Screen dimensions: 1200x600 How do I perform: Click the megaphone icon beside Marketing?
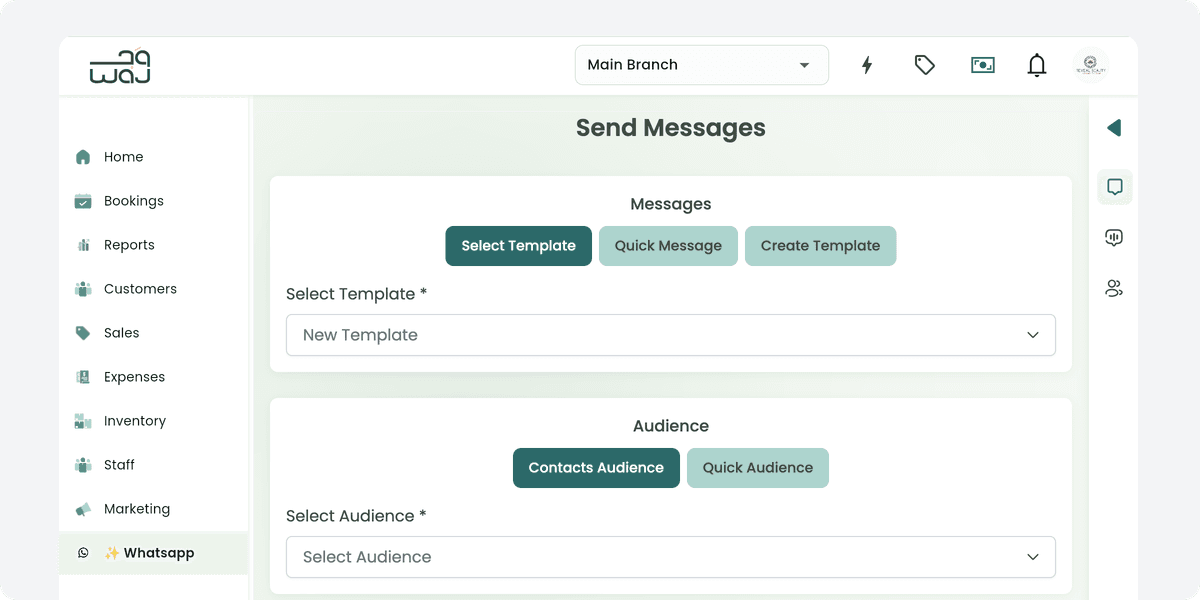tap(83, 508)
